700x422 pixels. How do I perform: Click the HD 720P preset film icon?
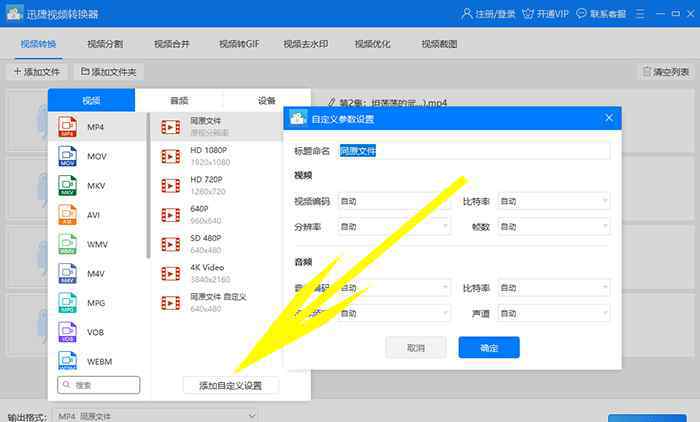pos(171,186)
